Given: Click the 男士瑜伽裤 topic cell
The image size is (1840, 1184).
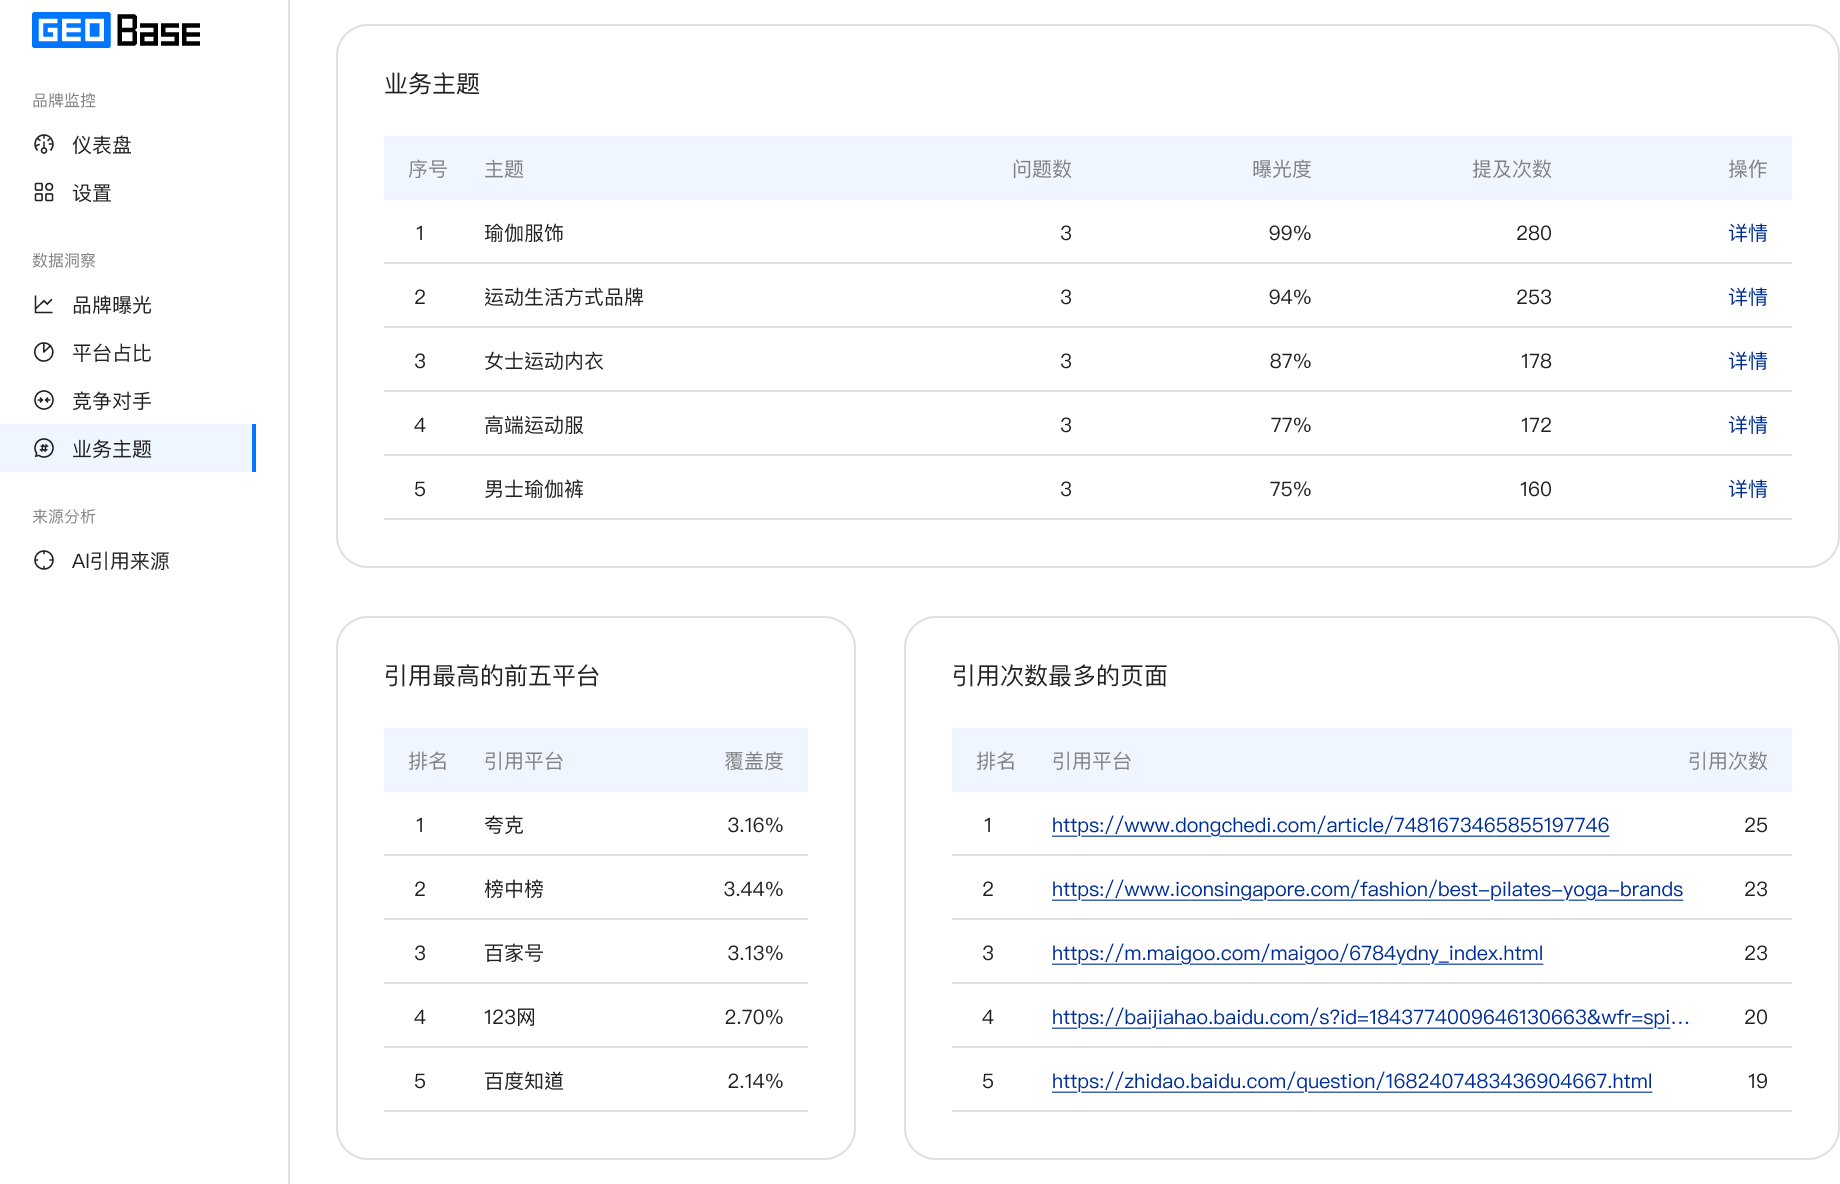Looking at the screenshot, I should pyautogui.click(x=534, y=489).
